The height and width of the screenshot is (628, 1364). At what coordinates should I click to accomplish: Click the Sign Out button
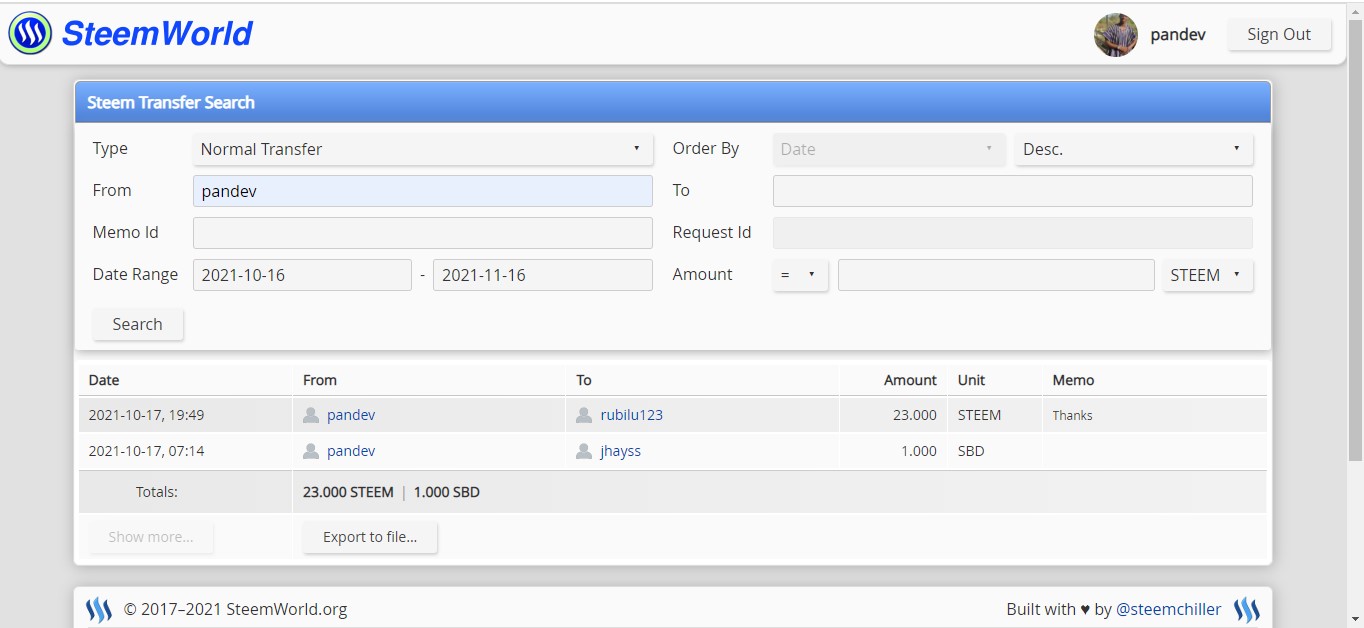(x=1279, y=34)
